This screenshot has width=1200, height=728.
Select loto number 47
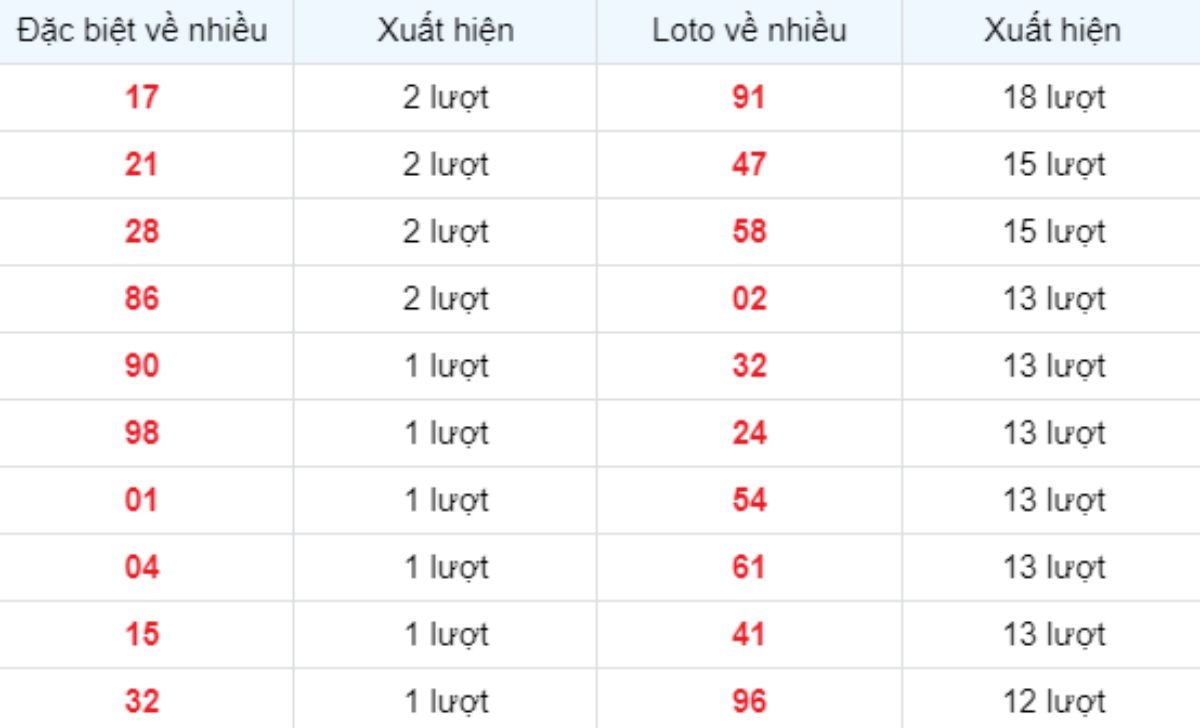point(749,165)
